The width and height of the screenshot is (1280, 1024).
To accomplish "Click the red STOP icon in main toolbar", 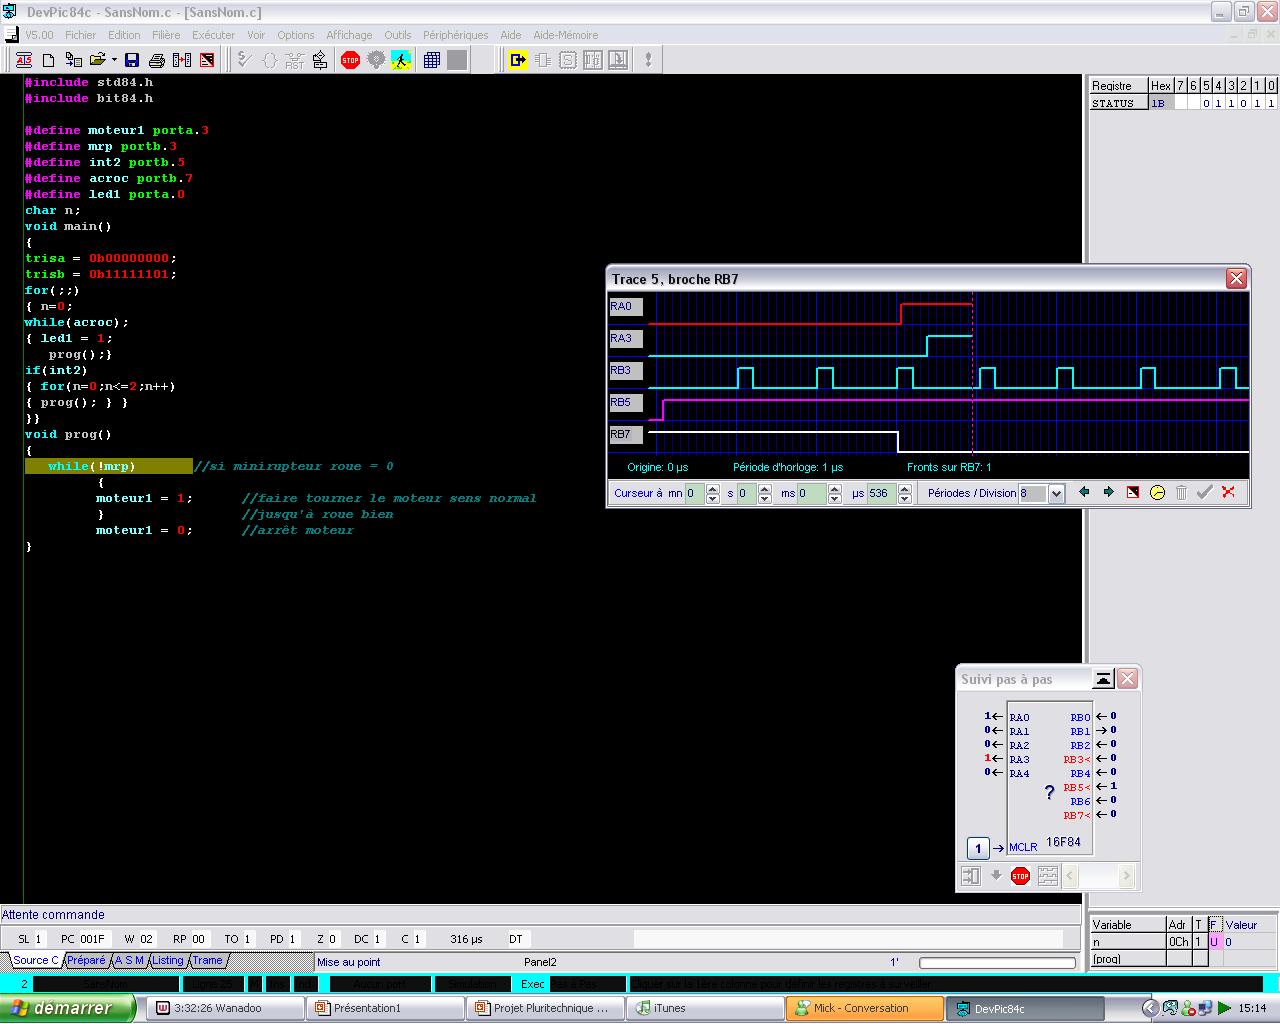I will coord(350,60).
